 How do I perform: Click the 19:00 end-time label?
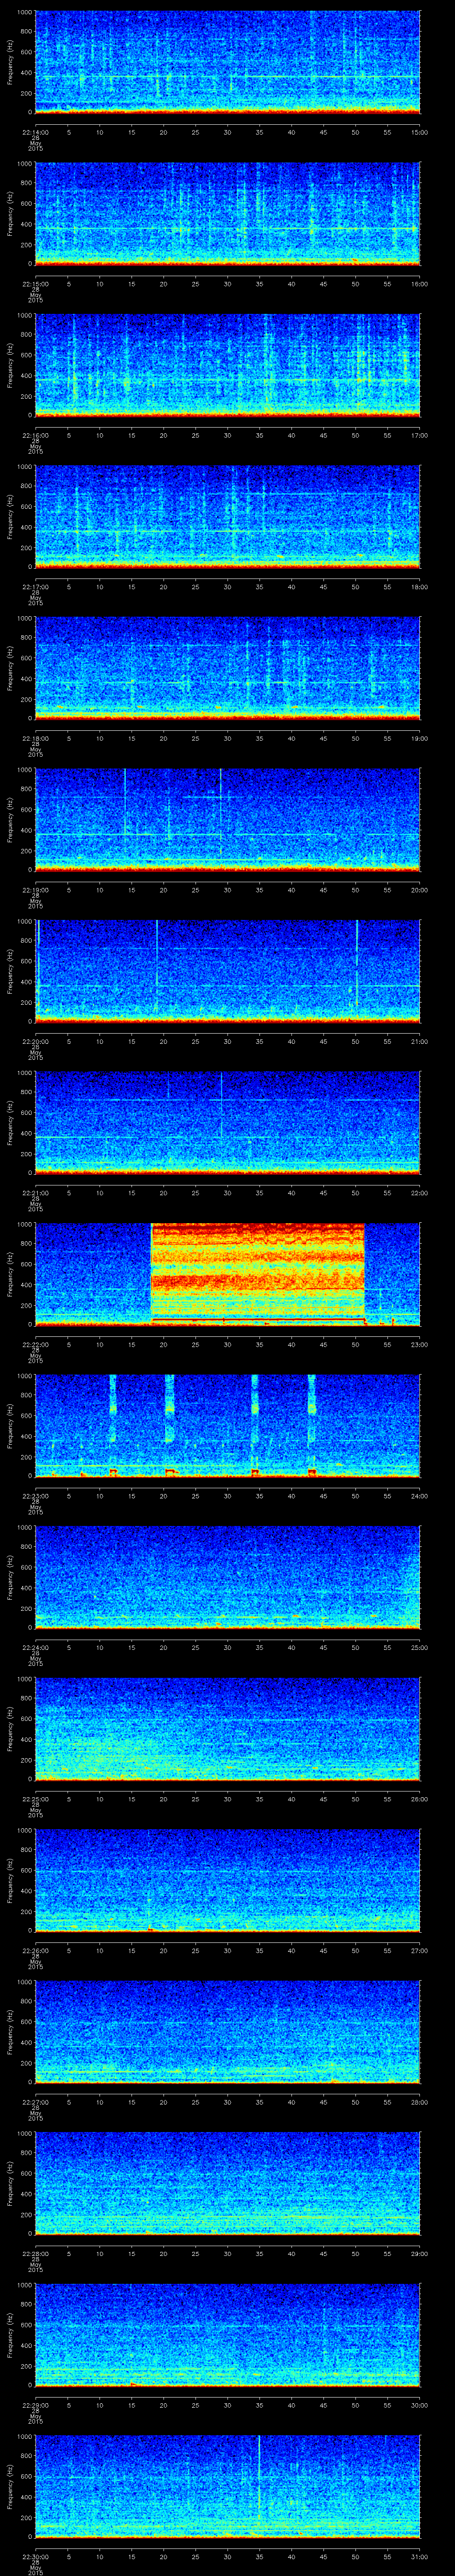[x=420, y=738]
